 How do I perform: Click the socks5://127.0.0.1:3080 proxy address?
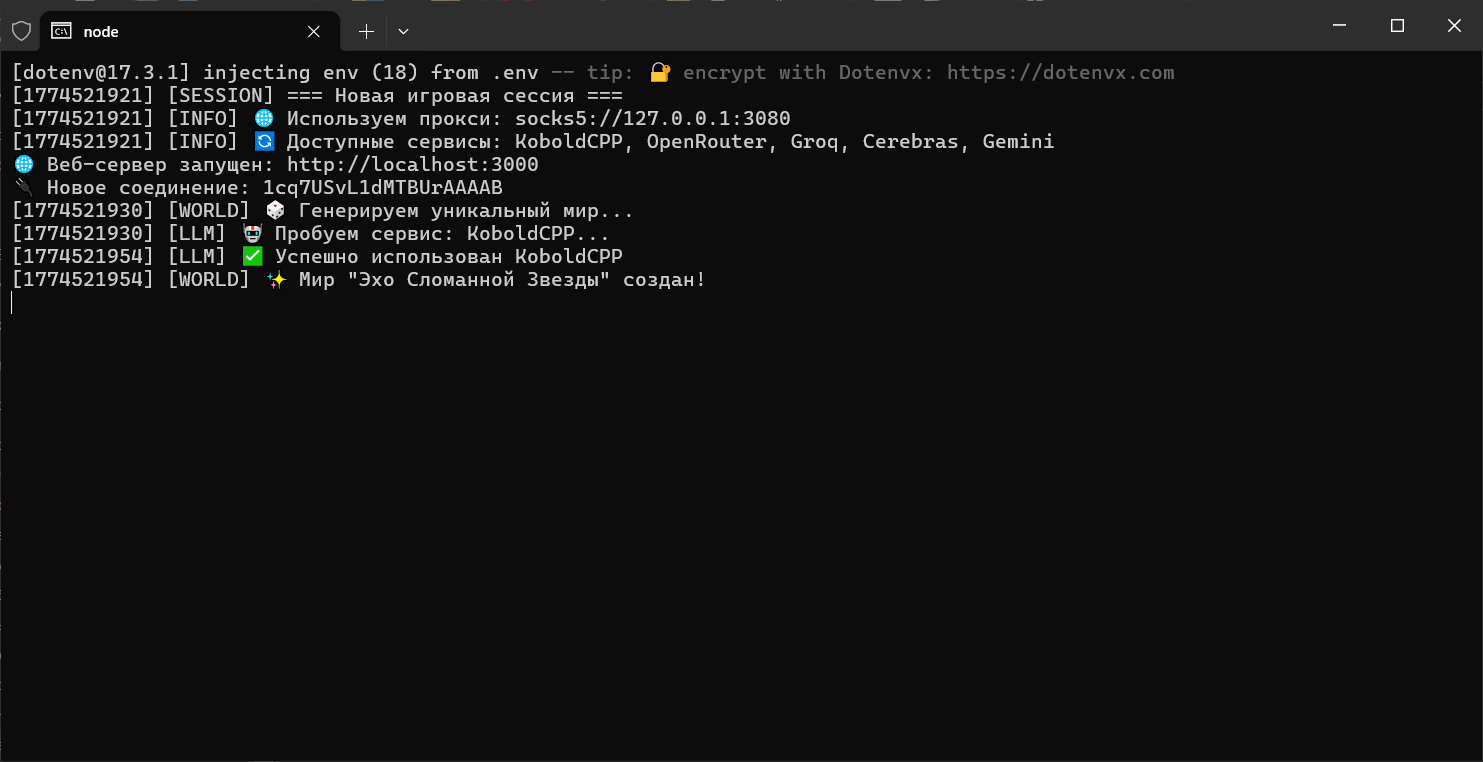(x=653, y=118)
